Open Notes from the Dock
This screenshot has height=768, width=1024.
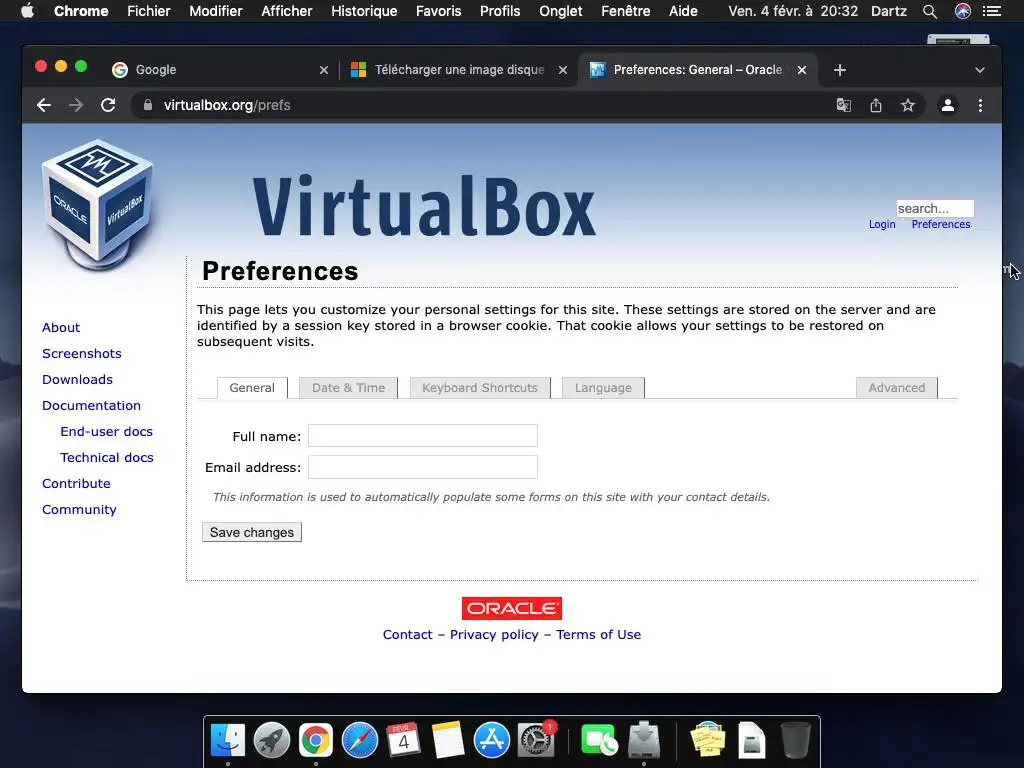447,741
